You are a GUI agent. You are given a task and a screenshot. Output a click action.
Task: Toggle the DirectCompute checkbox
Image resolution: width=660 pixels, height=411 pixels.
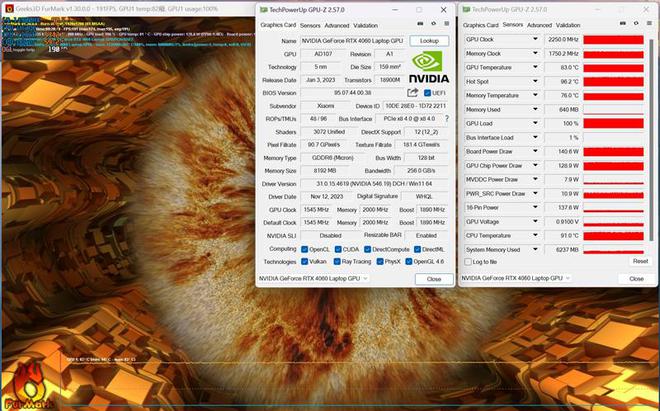[x=367, y=249]
